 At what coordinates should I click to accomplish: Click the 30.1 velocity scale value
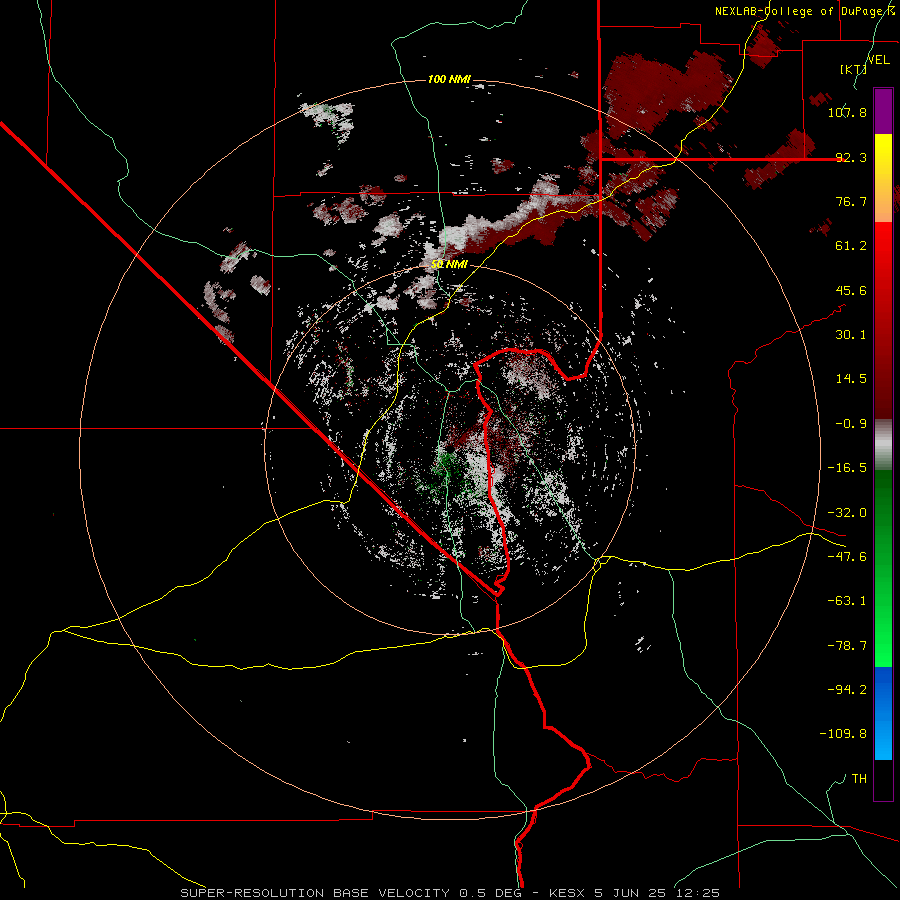(x=851, y=335)
